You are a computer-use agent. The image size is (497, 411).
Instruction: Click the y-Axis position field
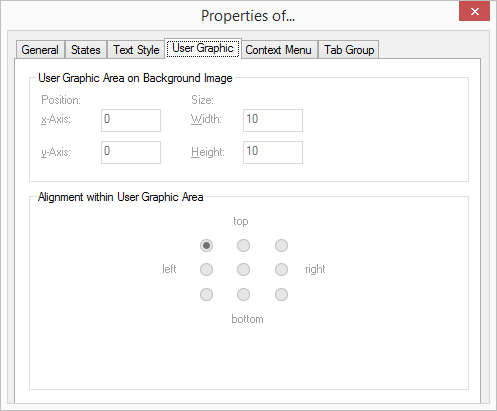coord(131,152)
